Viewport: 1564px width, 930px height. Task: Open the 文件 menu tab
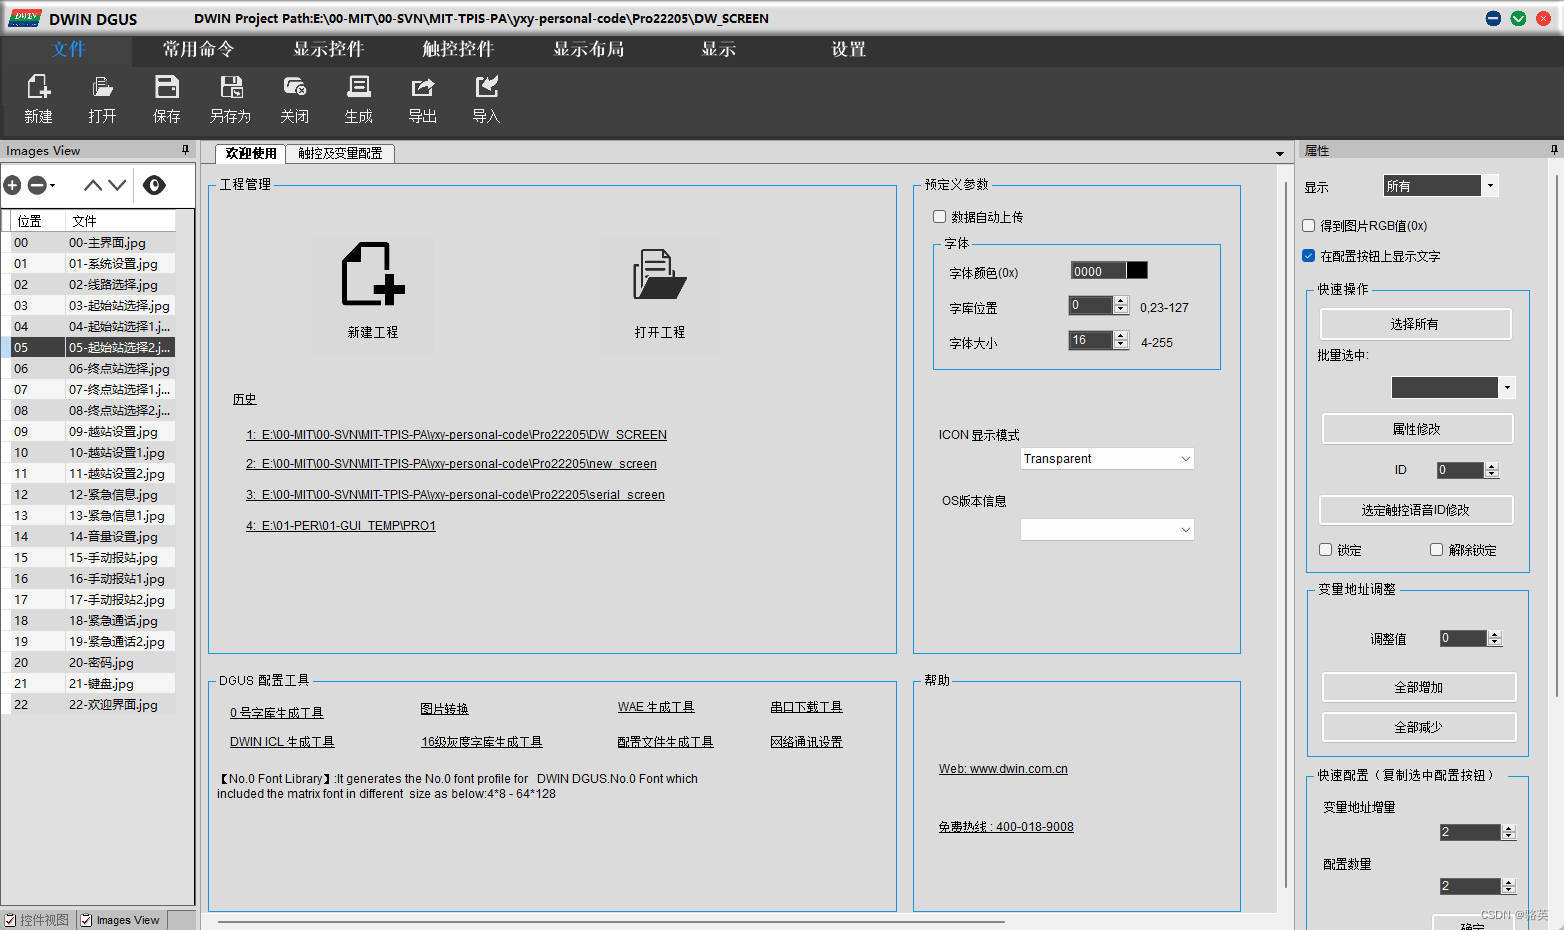pos(69,49)
